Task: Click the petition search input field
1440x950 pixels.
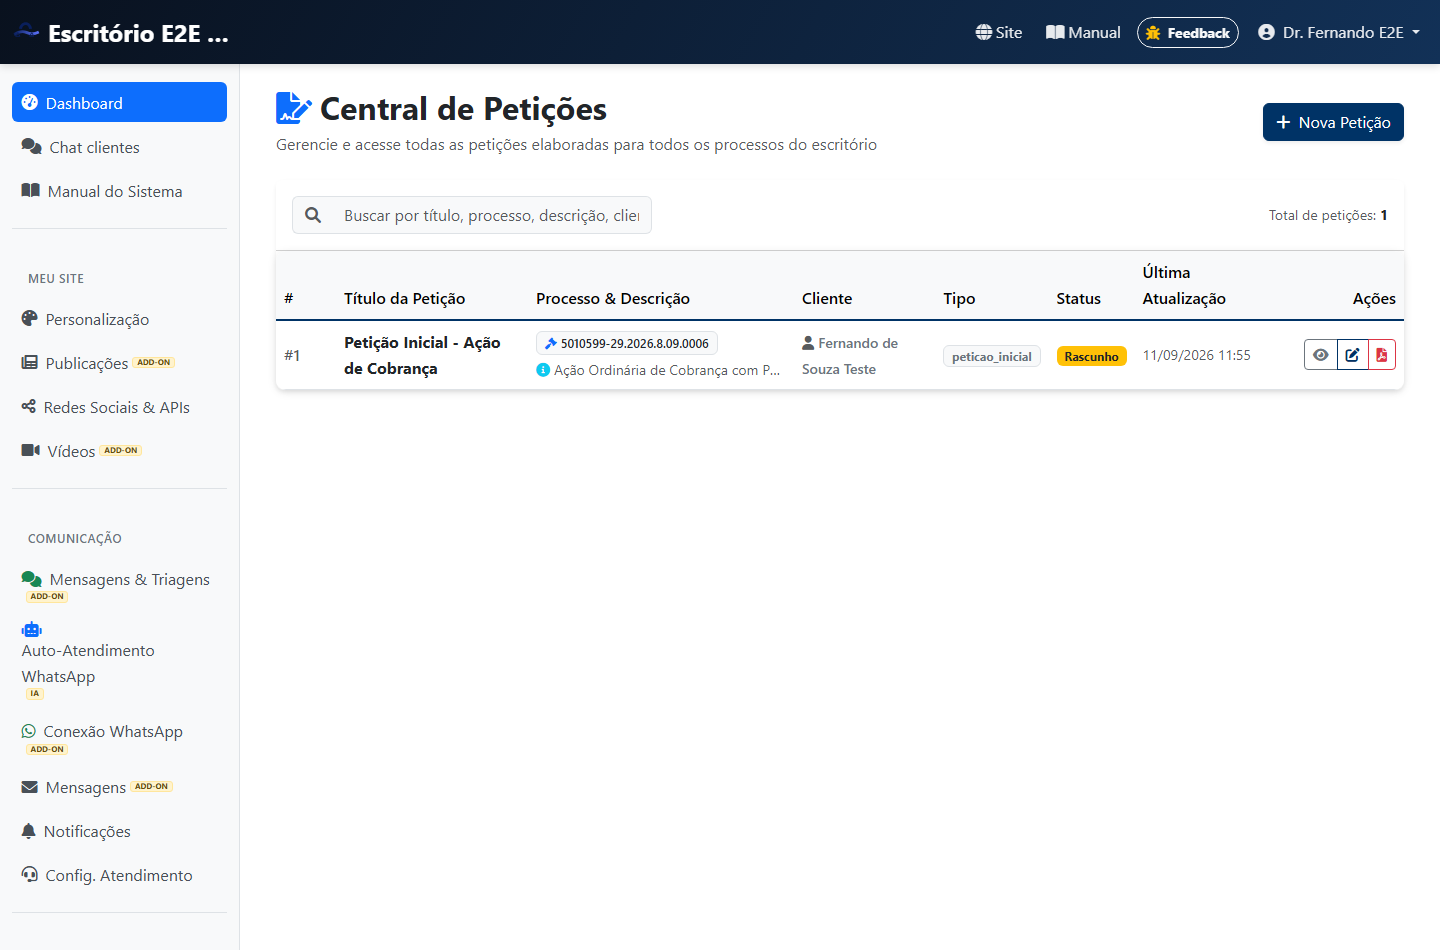Action: (x=492, y=215)
